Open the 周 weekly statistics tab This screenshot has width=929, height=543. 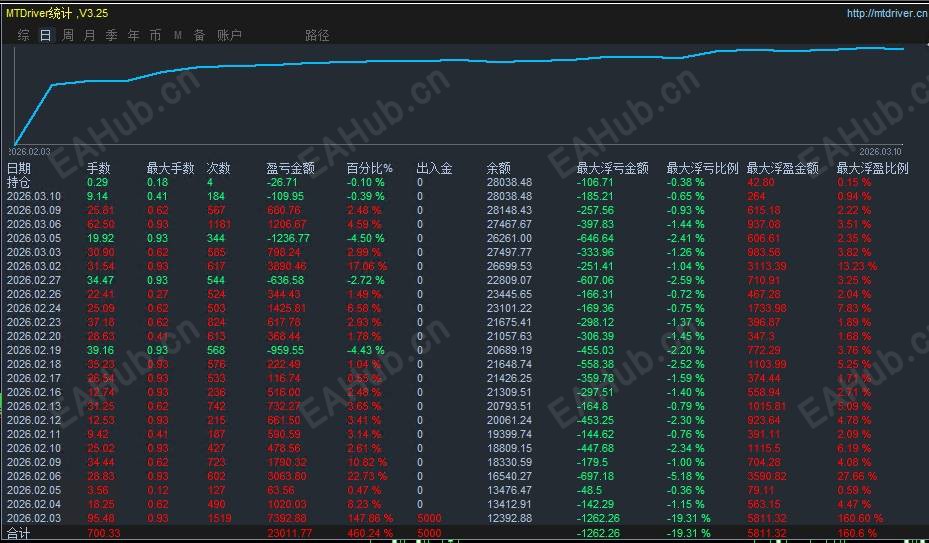pyautogui.click(x=68, y=36)
